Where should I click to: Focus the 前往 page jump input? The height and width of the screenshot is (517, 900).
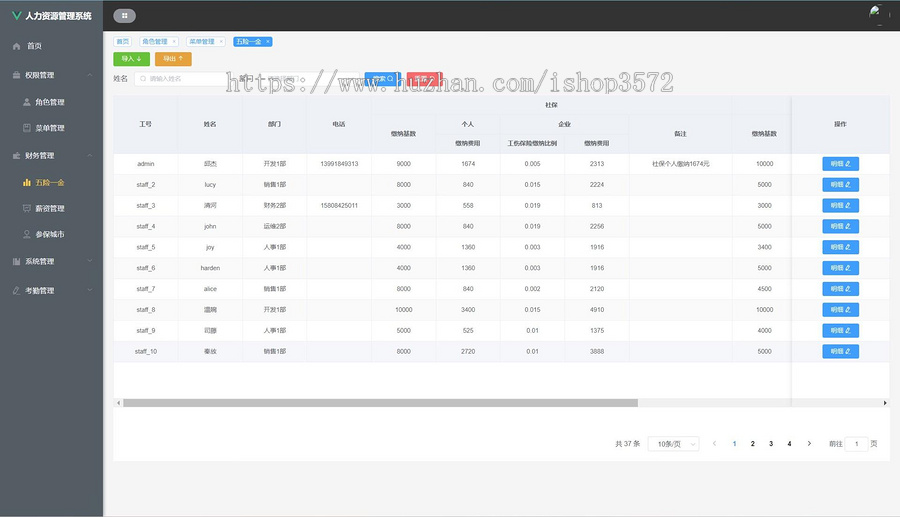pos(856,444)
